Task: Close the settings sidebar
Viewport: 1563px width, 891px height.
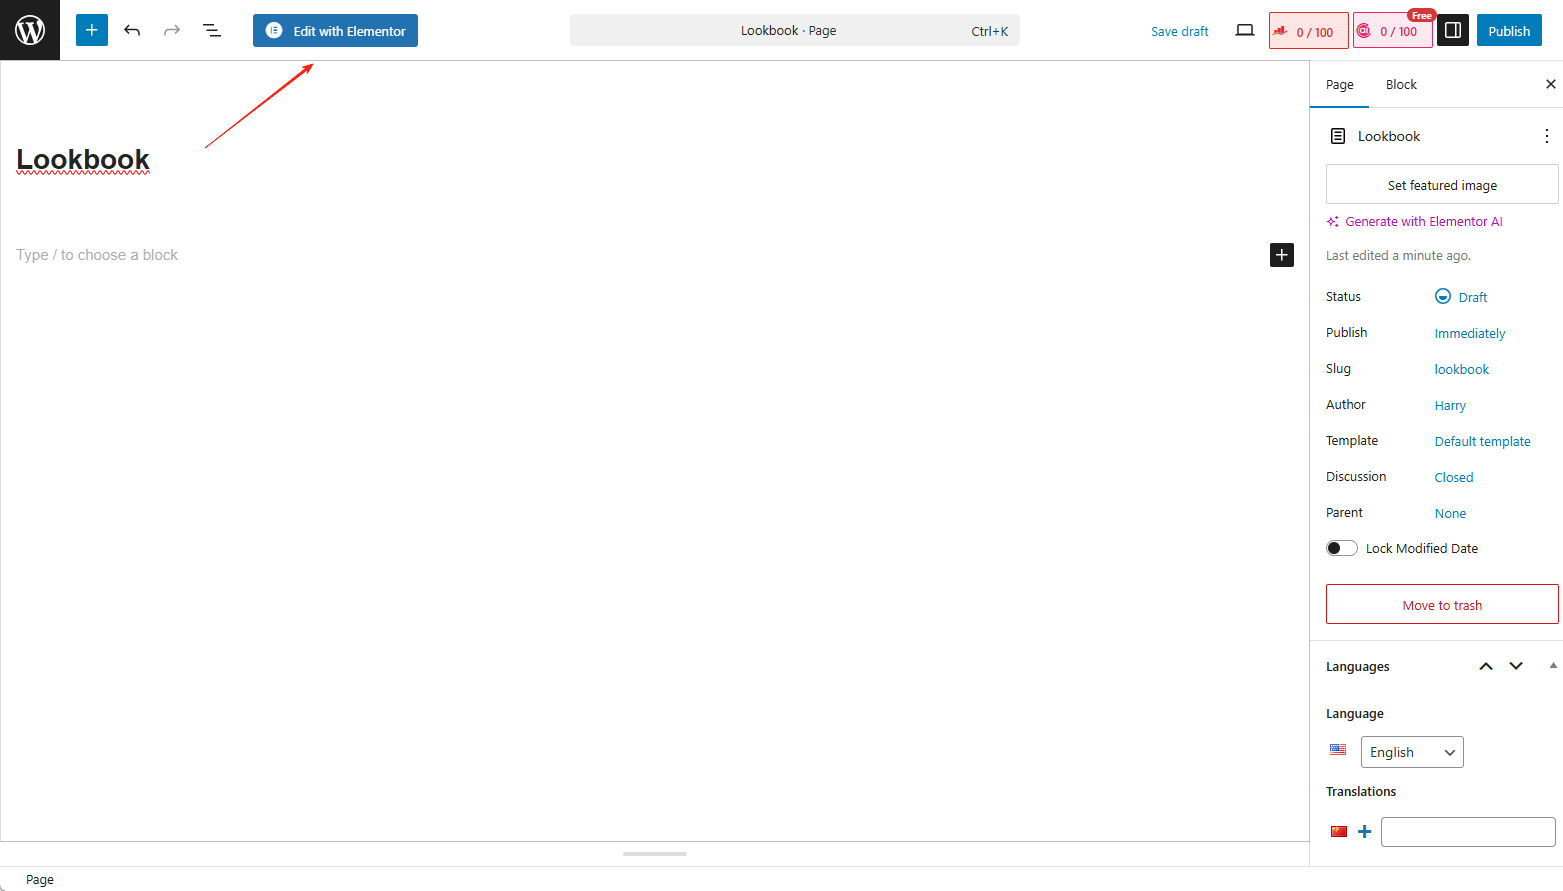Action: click(1551, 84)
